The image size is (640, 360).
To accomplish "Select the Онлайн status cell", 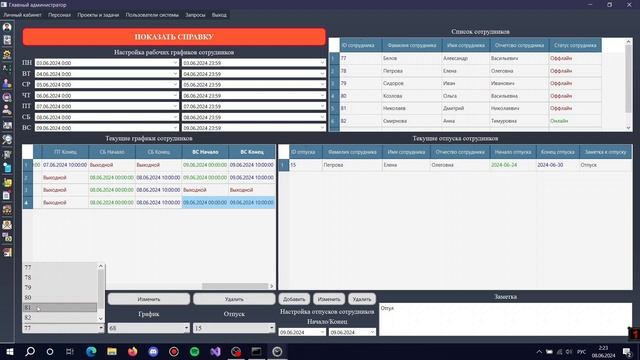I will (x=575, y=121).
